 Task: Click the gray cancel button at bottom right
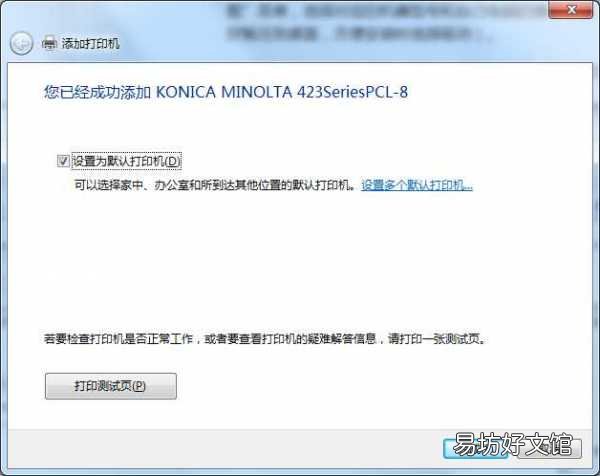click(x=549, y=448)
